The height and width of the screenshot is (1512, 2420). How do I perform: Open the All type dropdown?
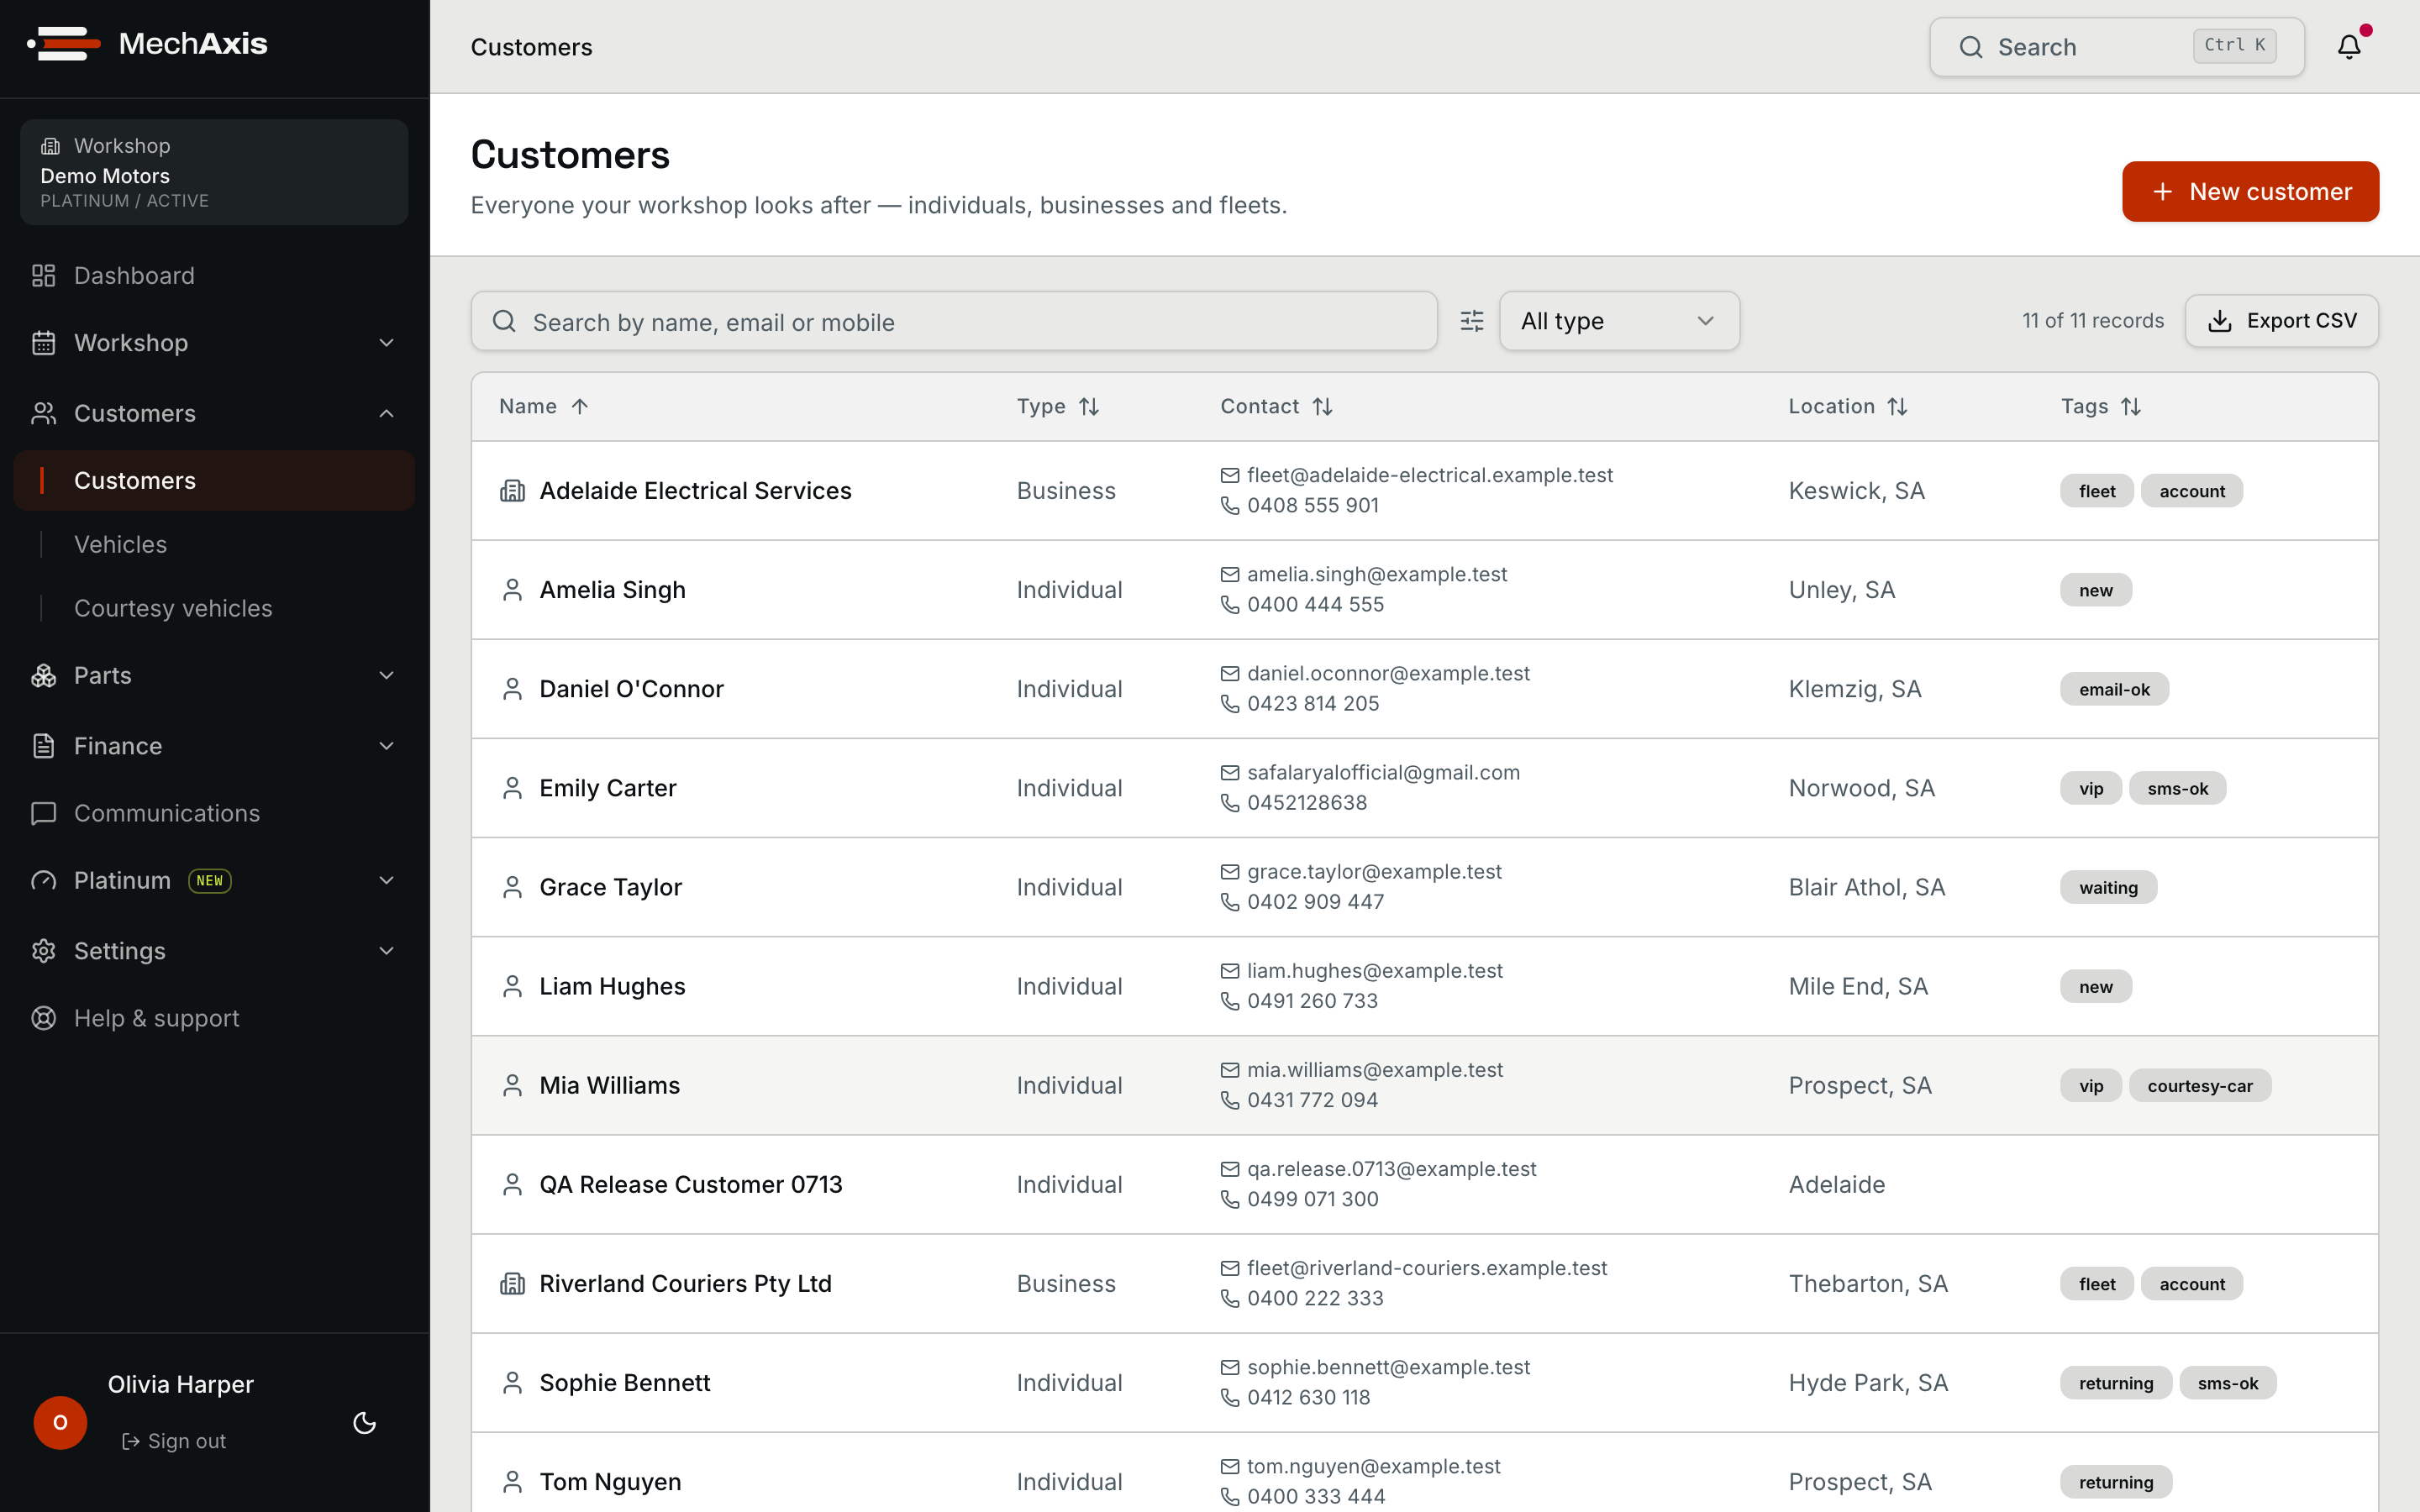[x=1619, y=321]
